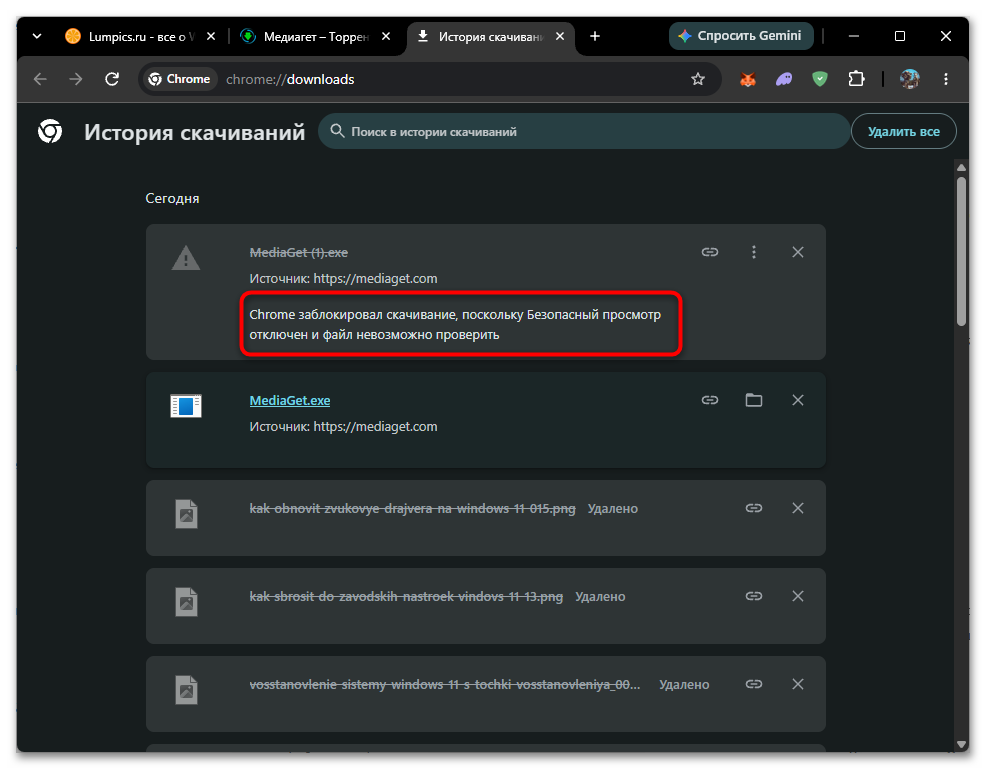The width and height of the screenshot is (986, 769).
Task: Click the downloads page scrollbar thumb
Action: (x=961, y=252)
